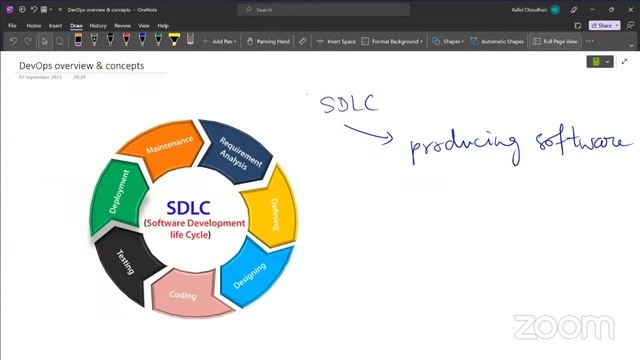
Task: Select the green pen
Action: coord(158,40)
